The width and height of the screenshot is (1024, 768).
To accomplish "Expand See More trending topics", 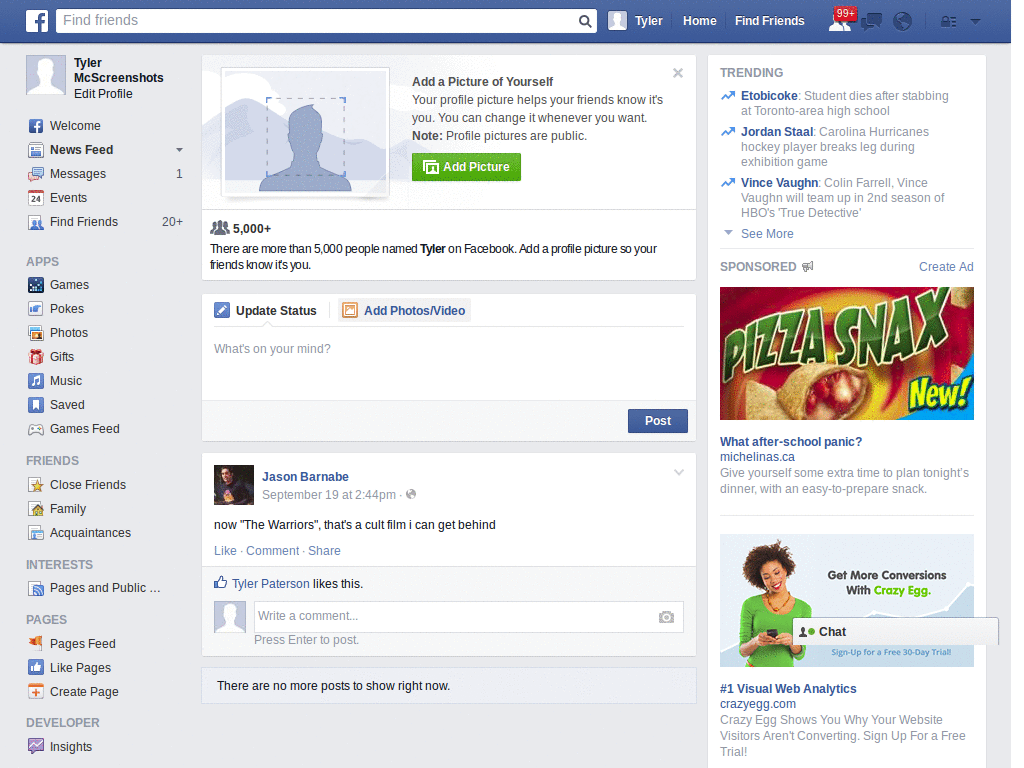I will 767,234.
